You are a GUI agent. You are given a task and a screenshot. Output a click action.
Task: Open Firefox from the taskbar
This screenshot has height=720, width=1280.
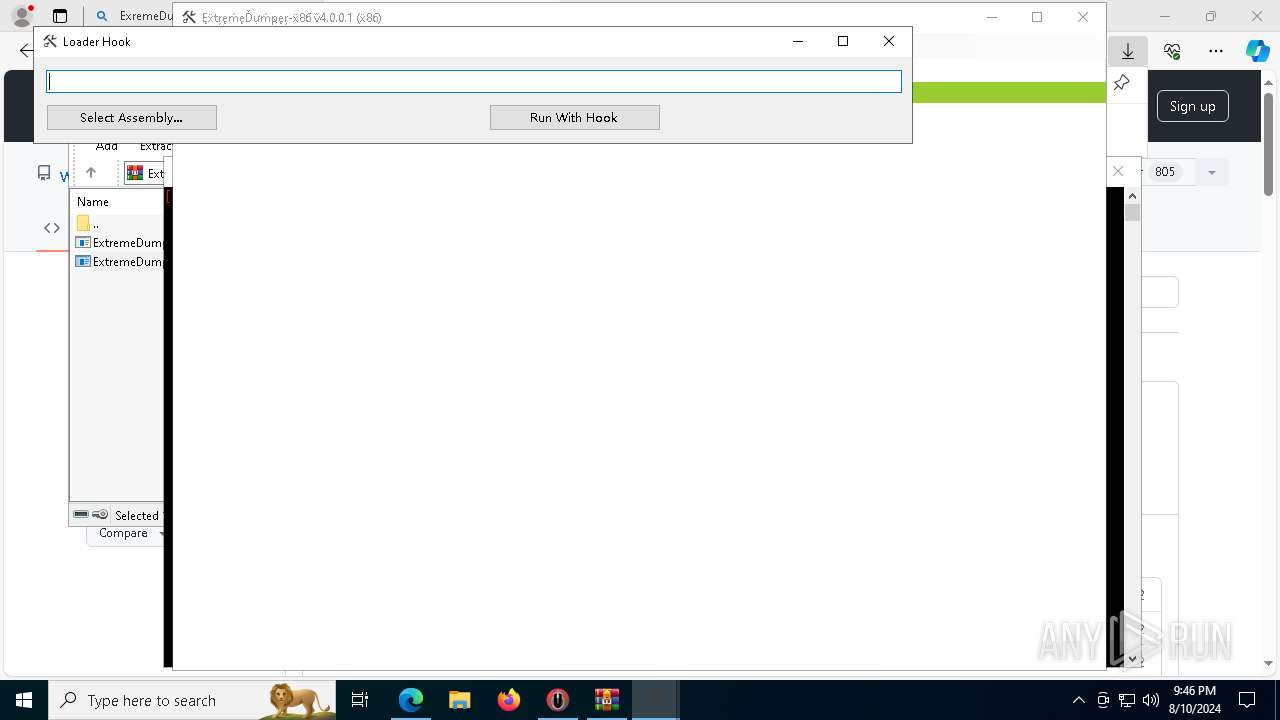(x=509, y=700)
